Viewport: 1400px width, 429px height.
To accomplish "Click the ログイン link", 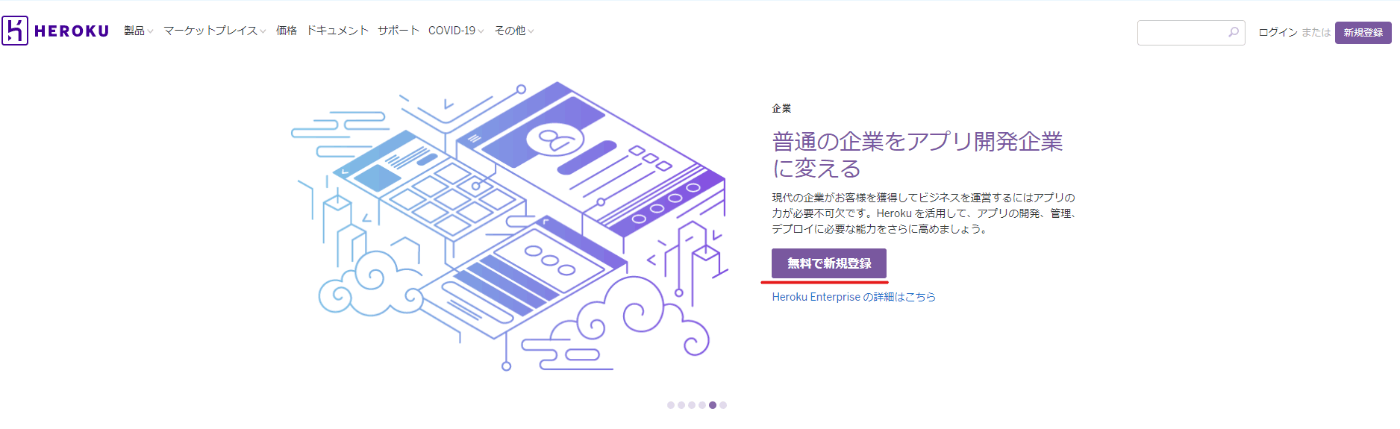I will coord(1277,33).
